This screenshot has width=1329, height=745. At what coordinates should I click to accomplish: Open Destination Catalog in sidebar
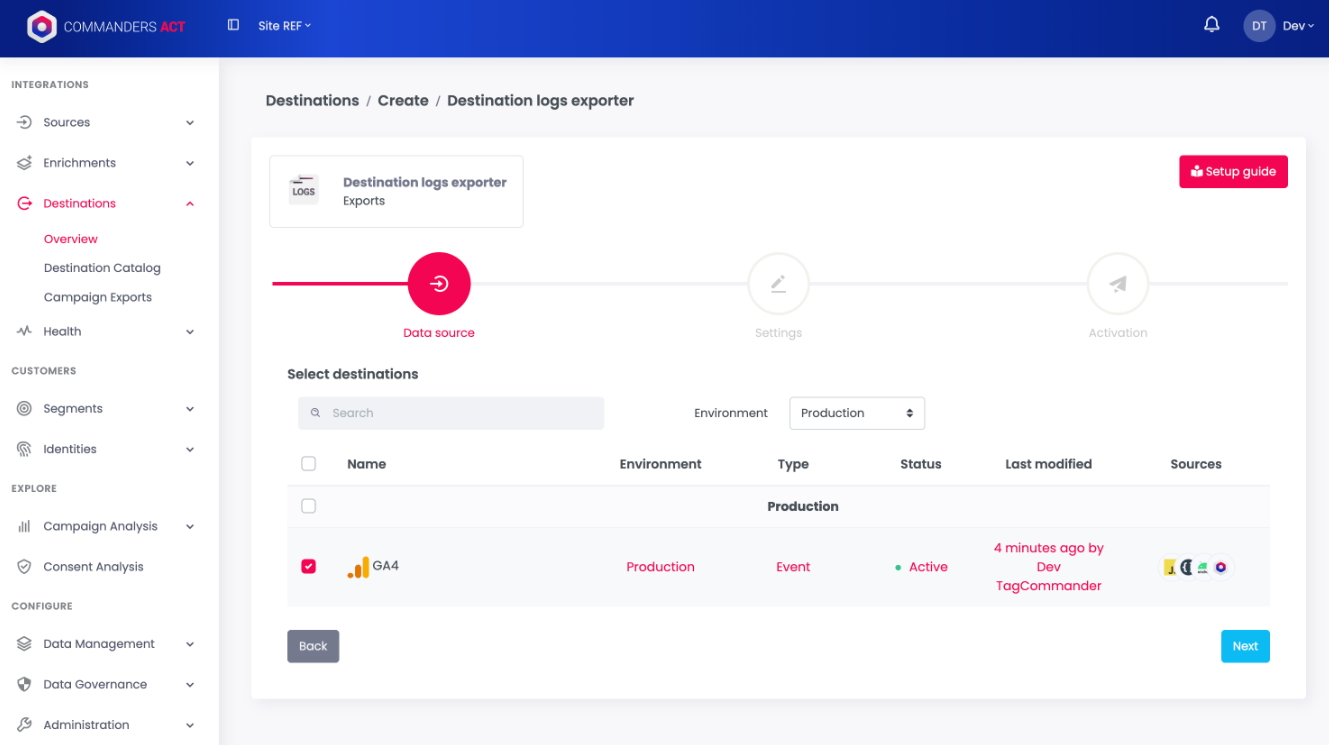pyautogui.click(x=102, y=268)
